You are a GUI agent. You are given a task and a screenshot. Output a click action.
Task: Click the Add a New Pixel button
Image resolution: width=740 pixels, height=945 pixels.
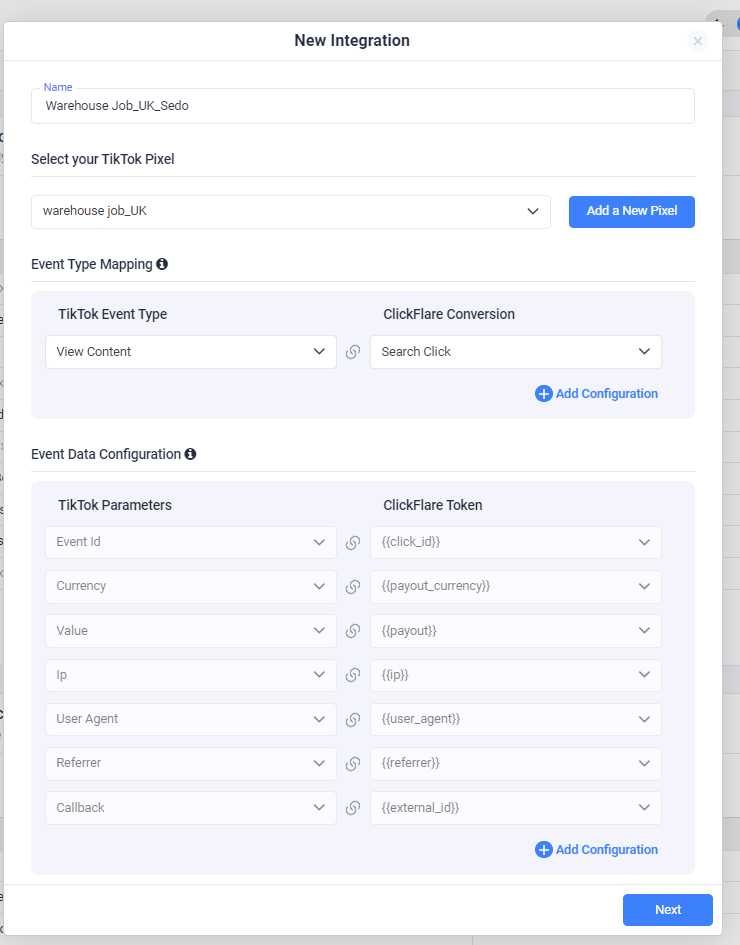[x=632, y=212]
